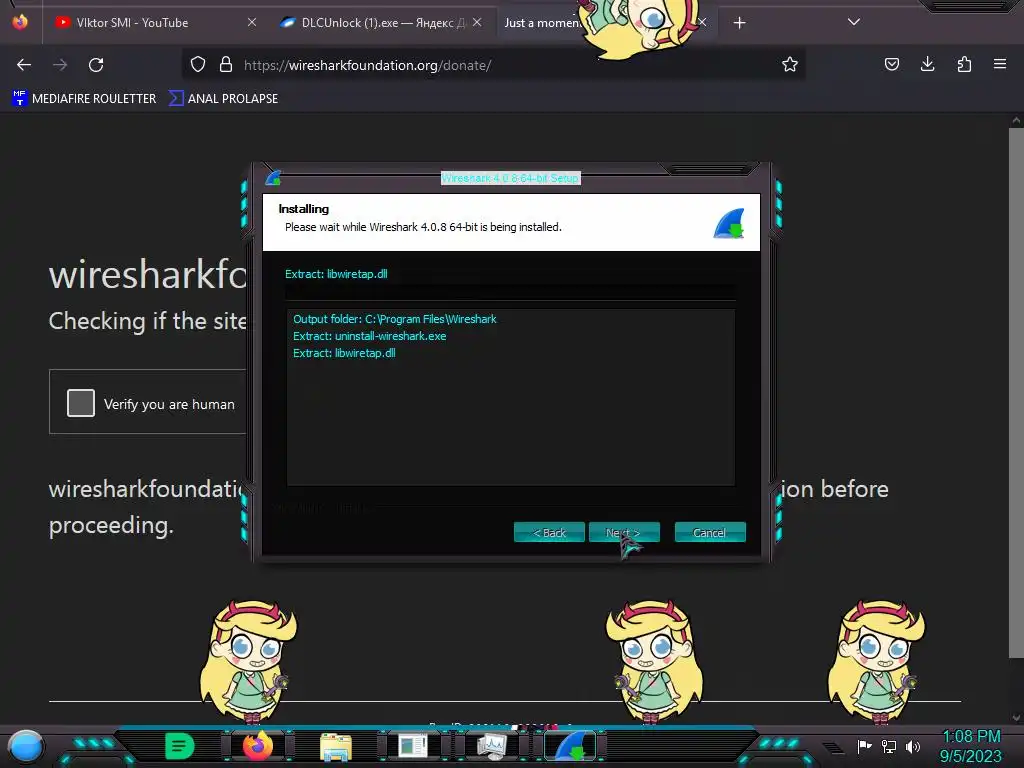Switch to the VIktor SMI - YouTube tab

[154, 23]
